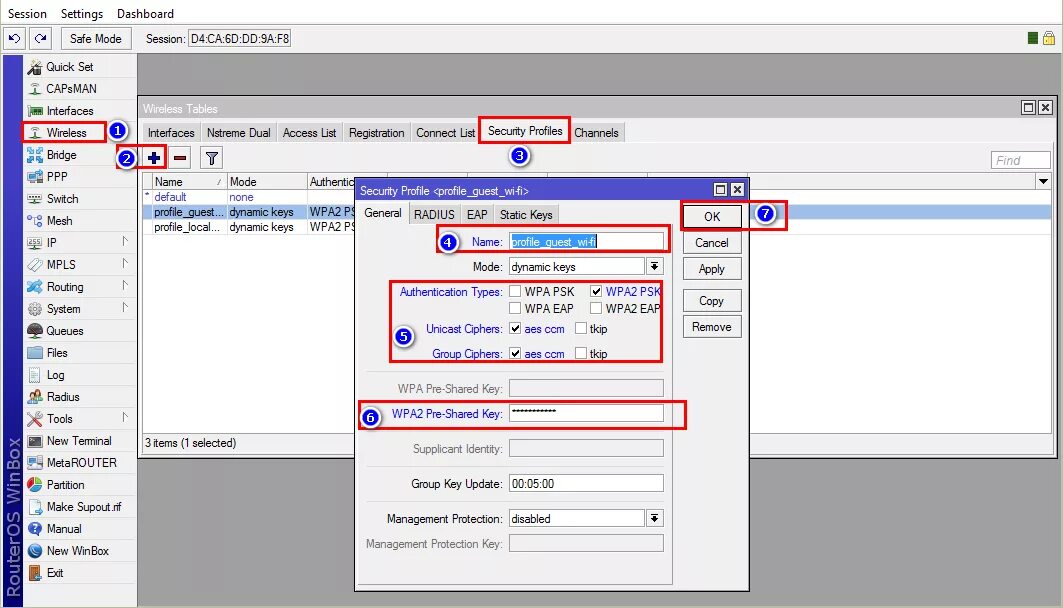Click the WPA2 Pre-Shared Key field
The width and height of the screenshot is (1063, 608).
click(586, 413)
